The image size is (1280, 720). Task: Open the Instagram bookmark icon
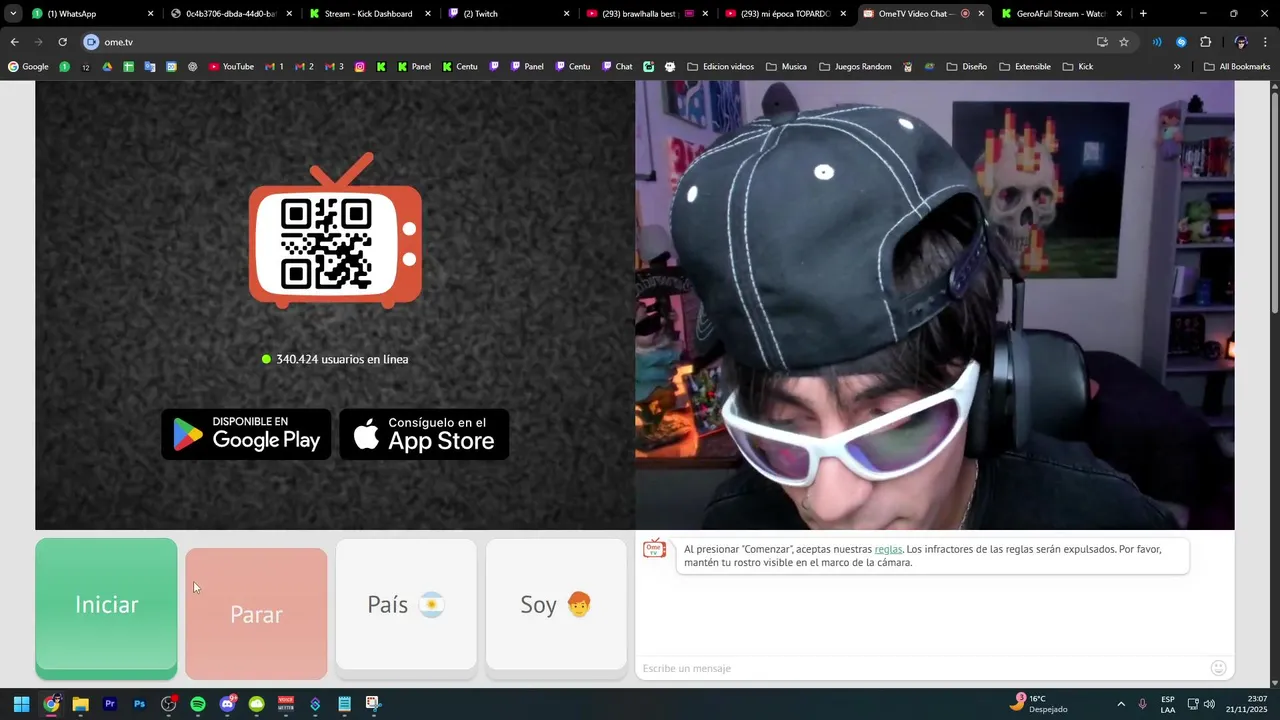tap(360, 67)
